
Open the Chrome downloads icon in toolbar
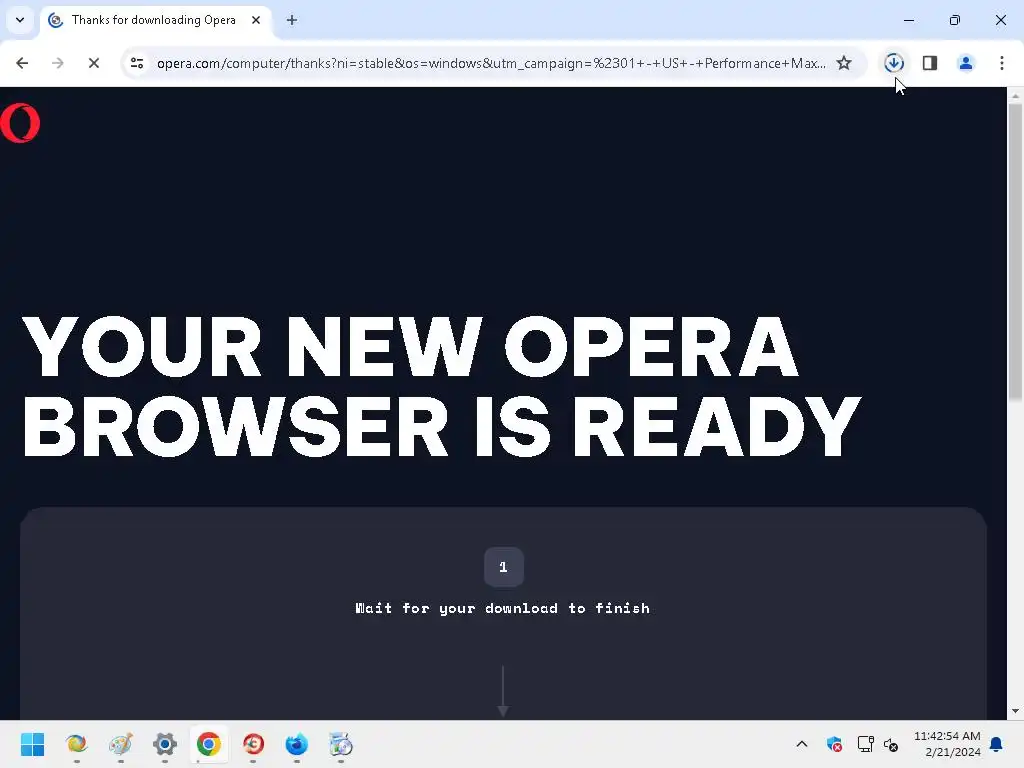pos(893,63)
